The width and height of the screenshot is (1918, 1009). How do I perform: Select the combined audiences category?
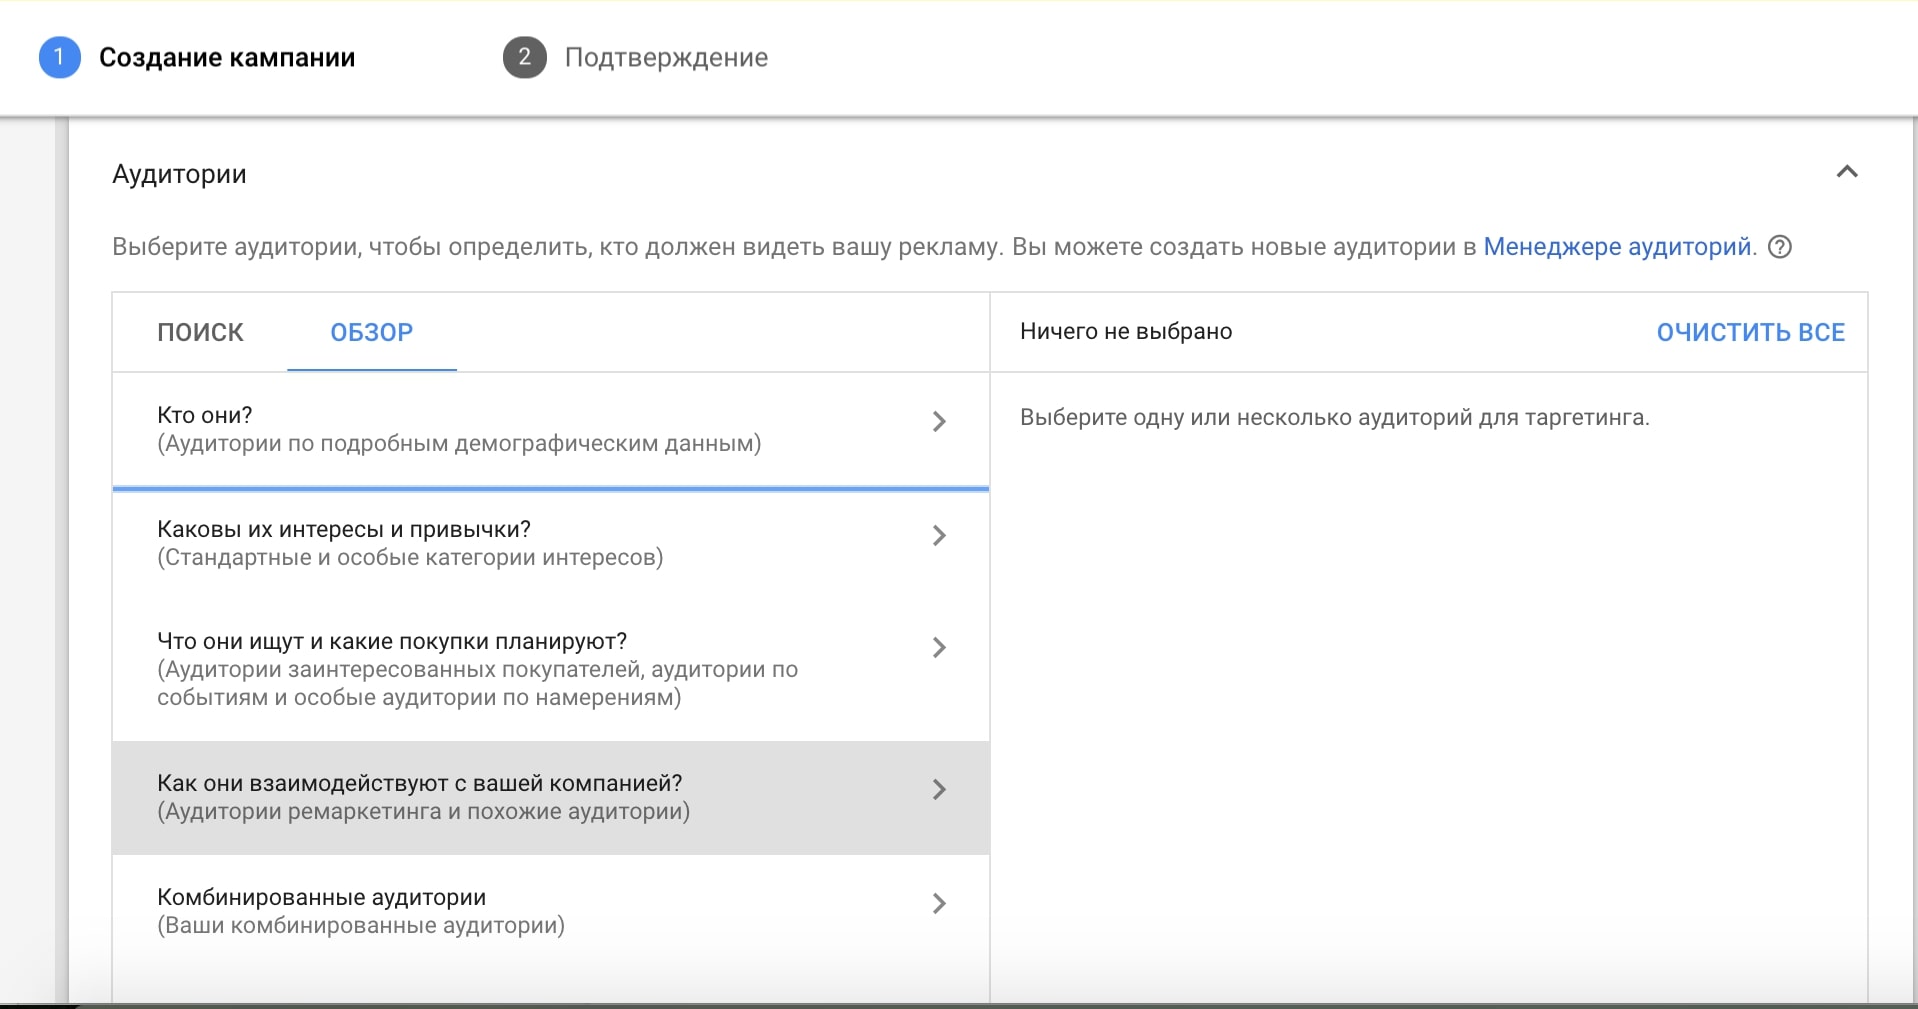coord(450,910)
